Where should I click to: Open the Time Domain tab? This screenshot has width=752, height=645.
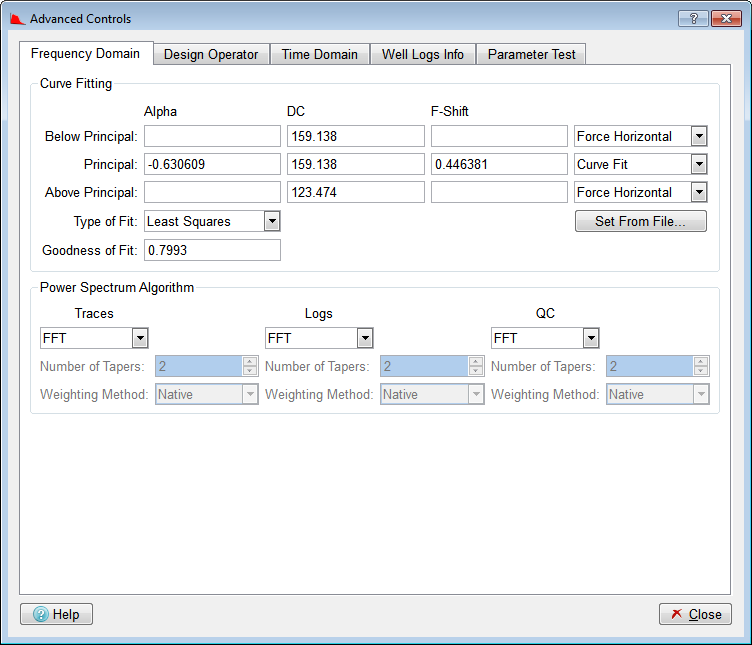tap(320, 54)
